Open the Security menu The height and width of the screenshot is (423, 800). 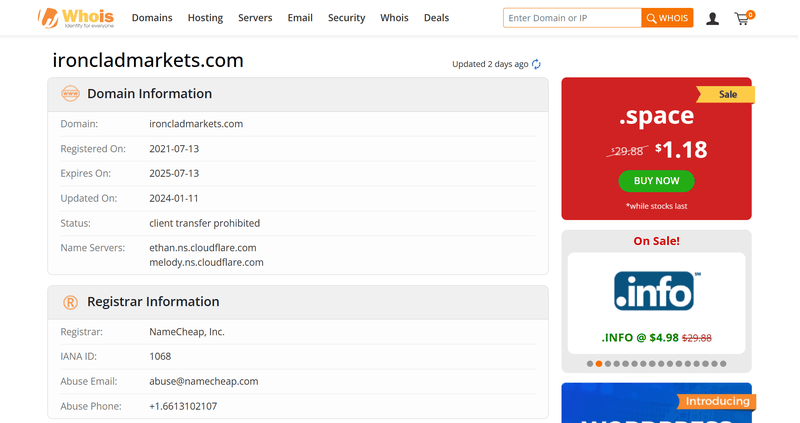click(346, 18)
